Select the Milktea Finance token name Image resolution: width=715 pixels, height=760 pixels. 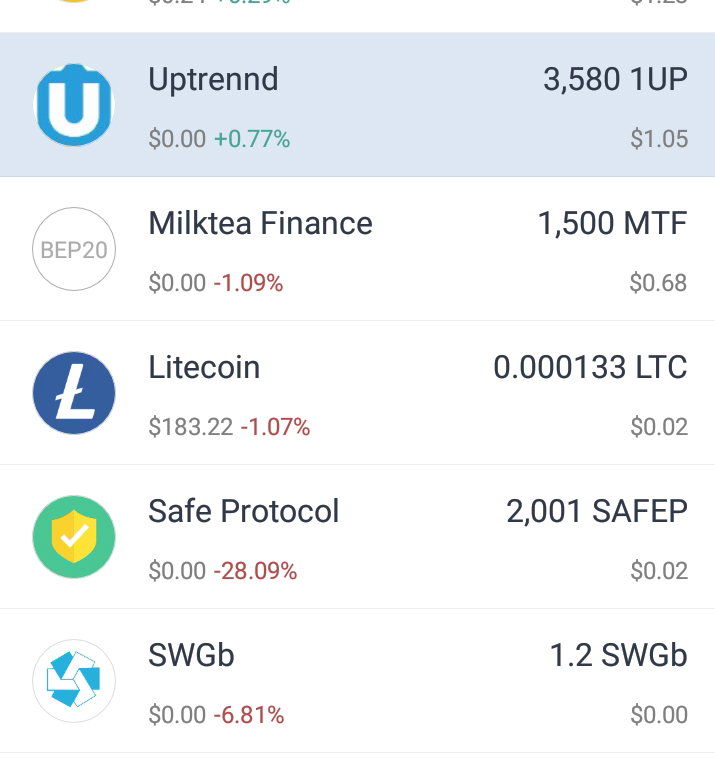click(x=260, y=223)
